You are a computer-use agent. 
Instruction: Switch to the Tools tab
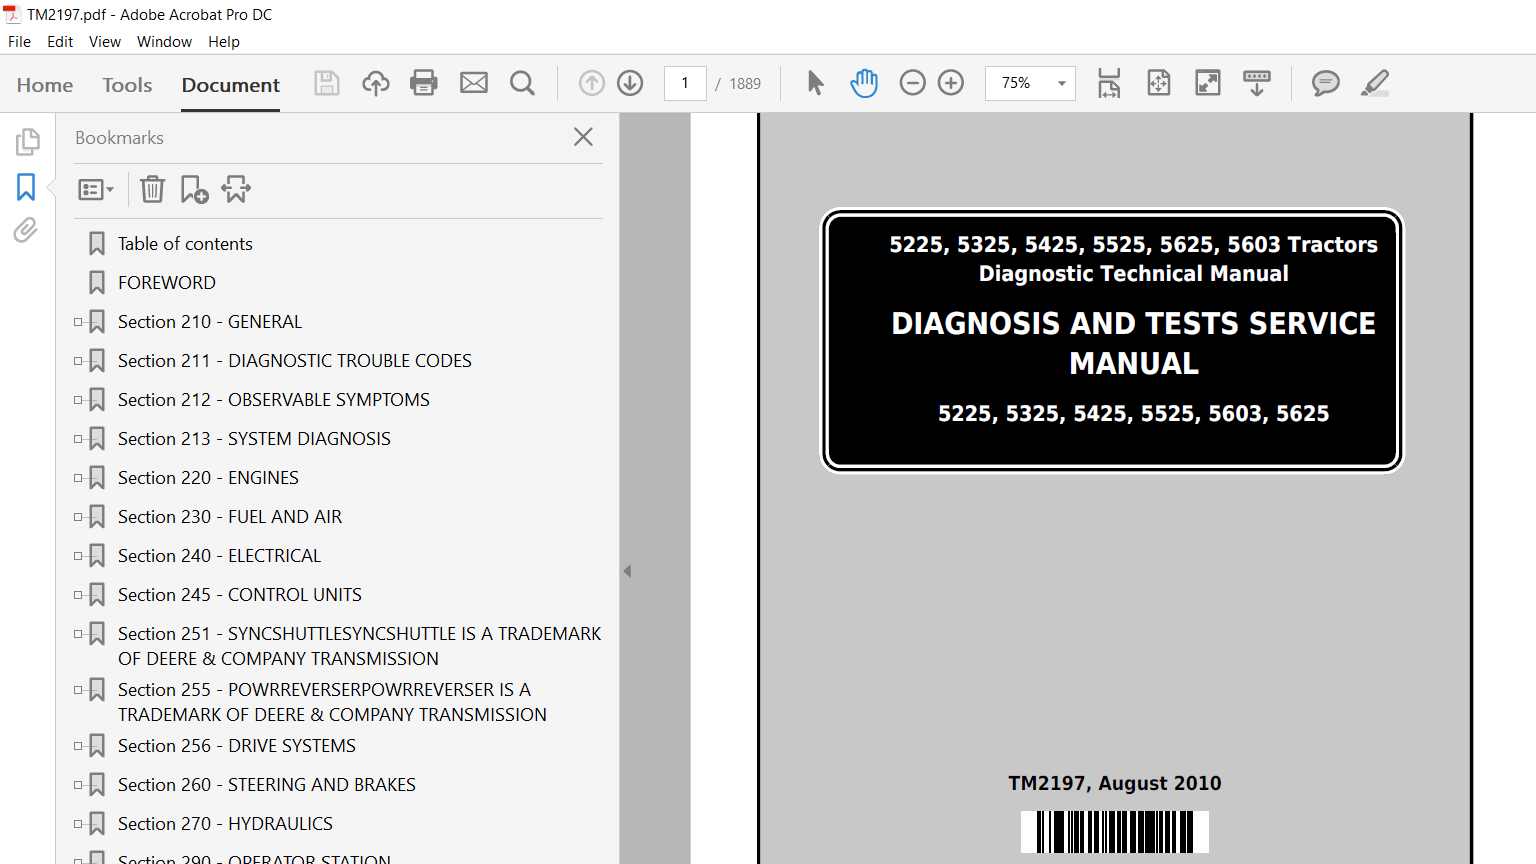click(x=127, y=85)
